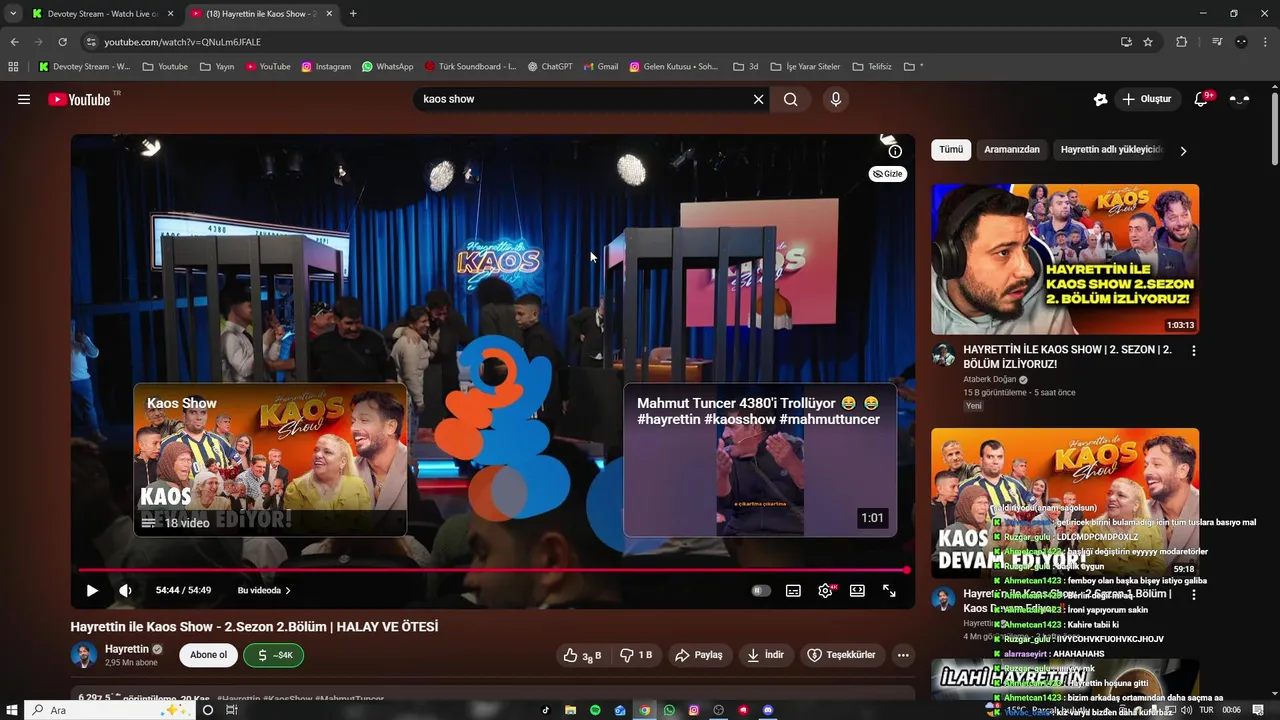Mute the video volume

[x=125, y=590]
